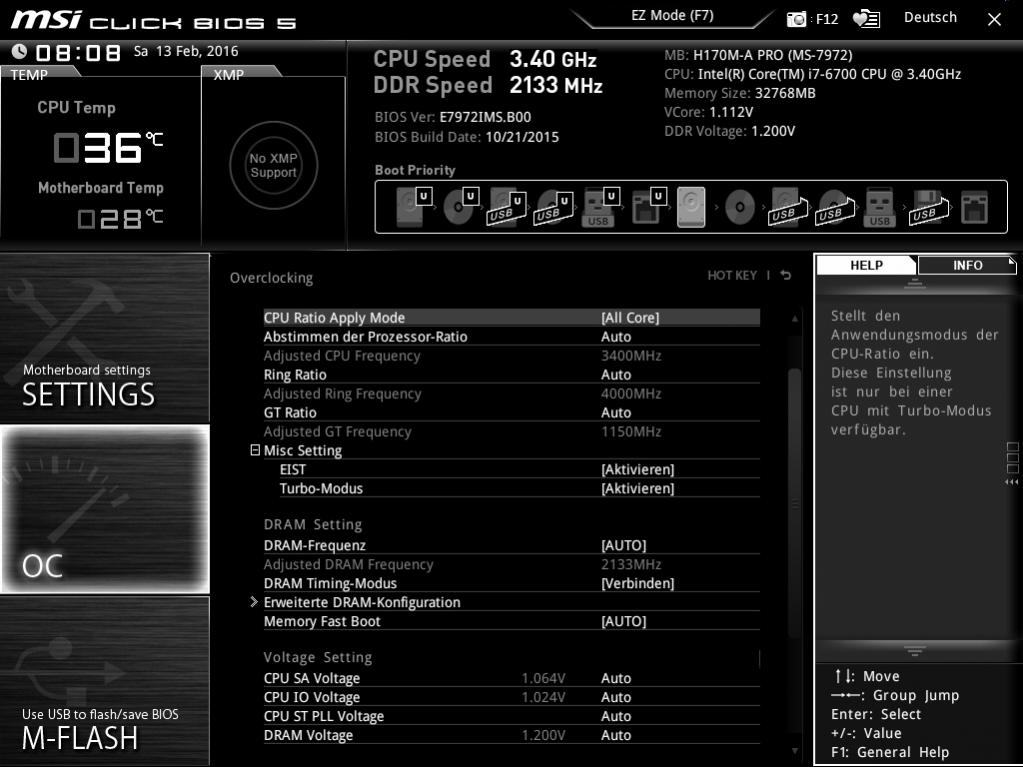
Task: Select the UEFI USB CD/DVD boot icon
Action: [553, 208]
